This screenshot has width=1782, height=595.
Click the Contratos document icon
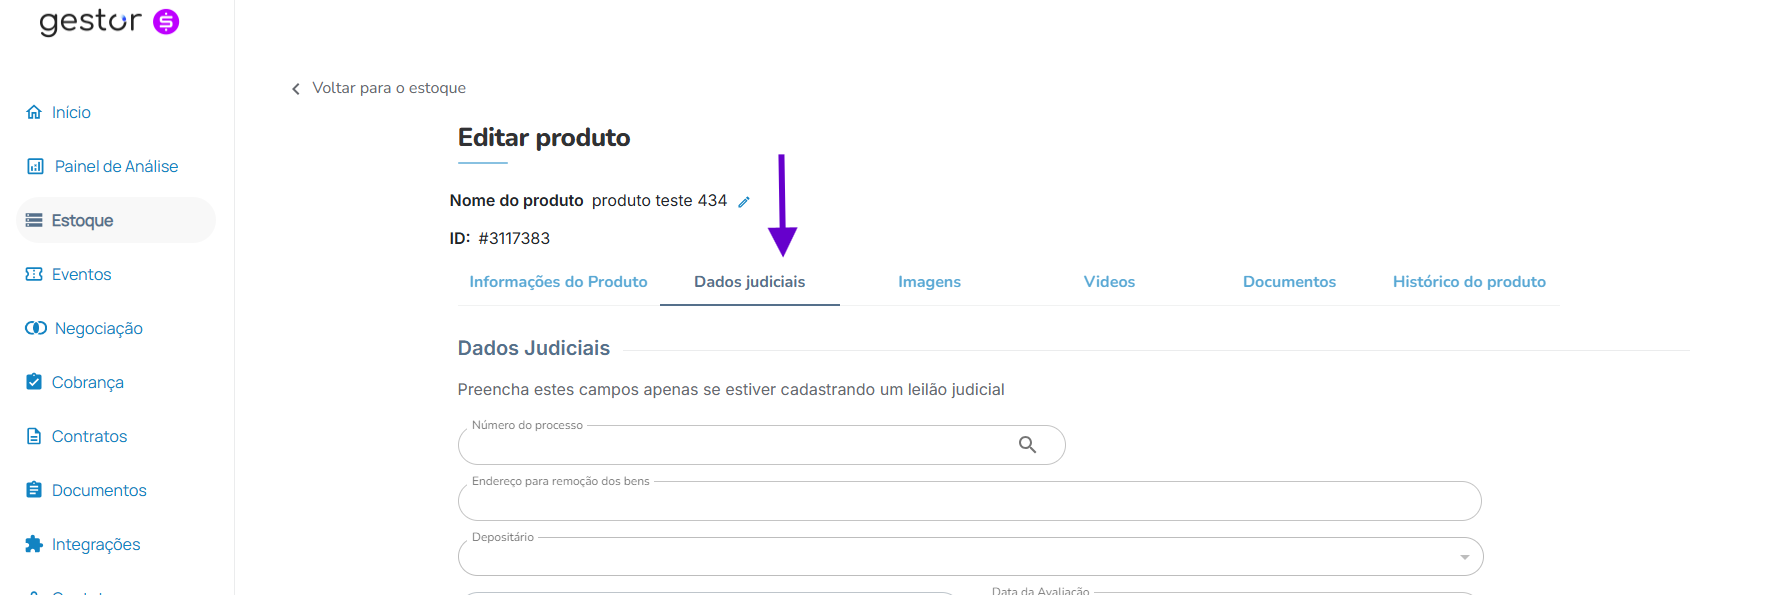(x=34, y=436)
